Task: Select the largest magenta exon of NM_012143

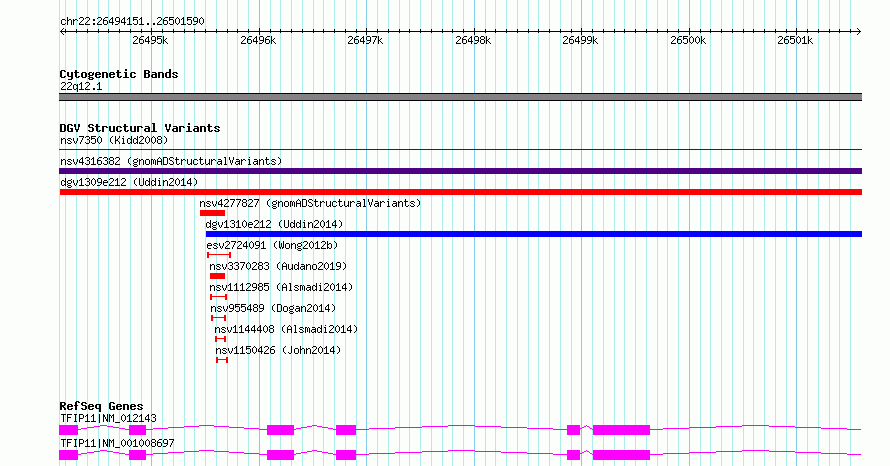Action: [622, 430]
